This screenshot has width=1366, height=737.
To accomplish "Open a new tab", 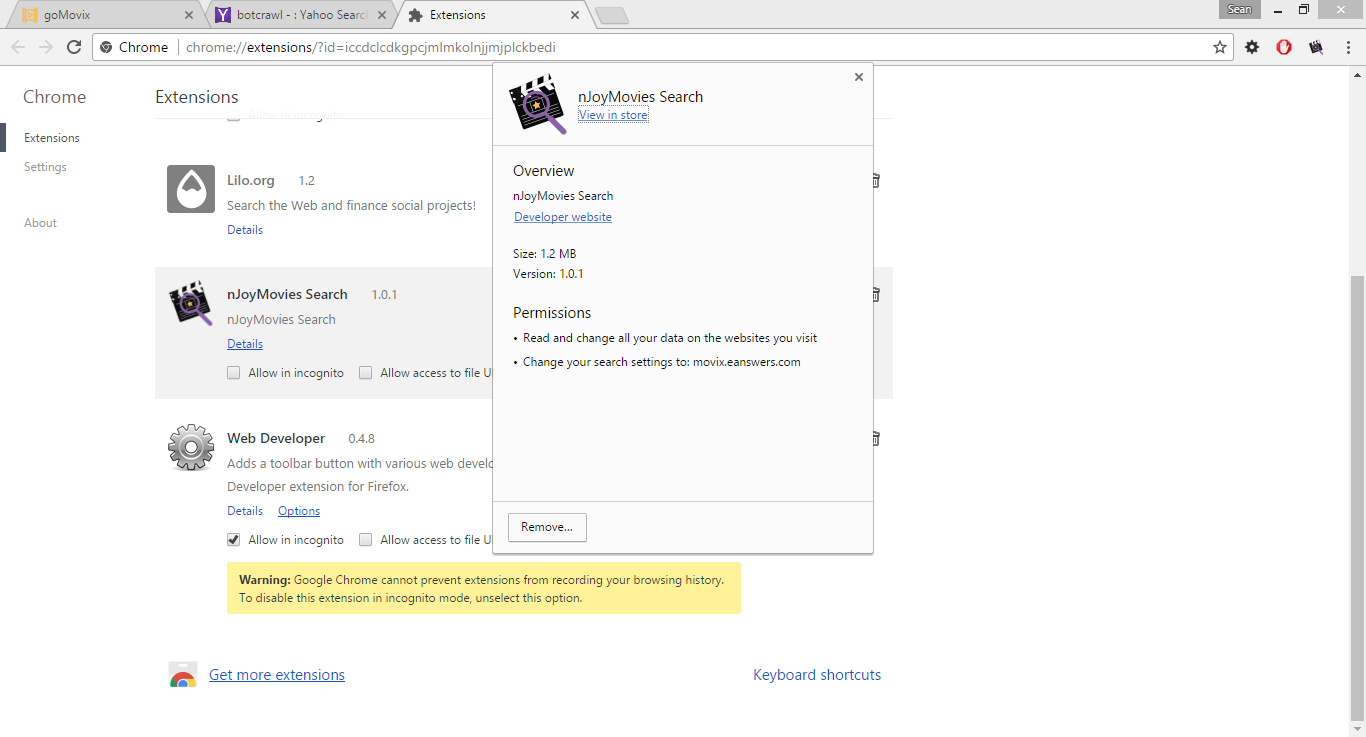I will 611,15.
